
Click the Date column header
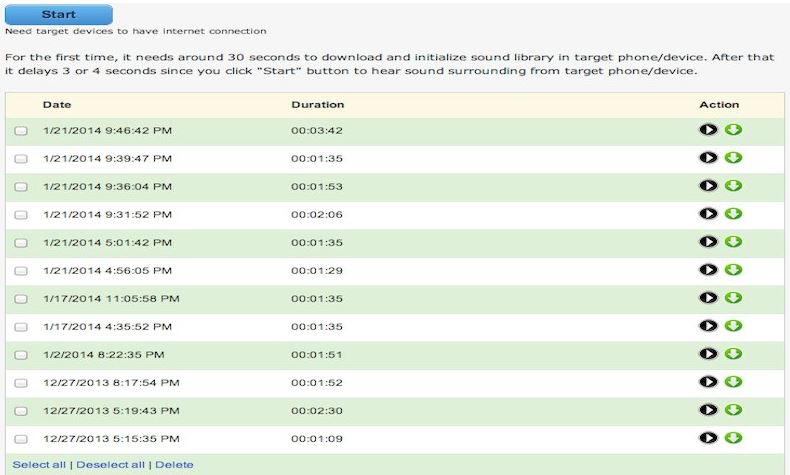click(x=57, y=105)
